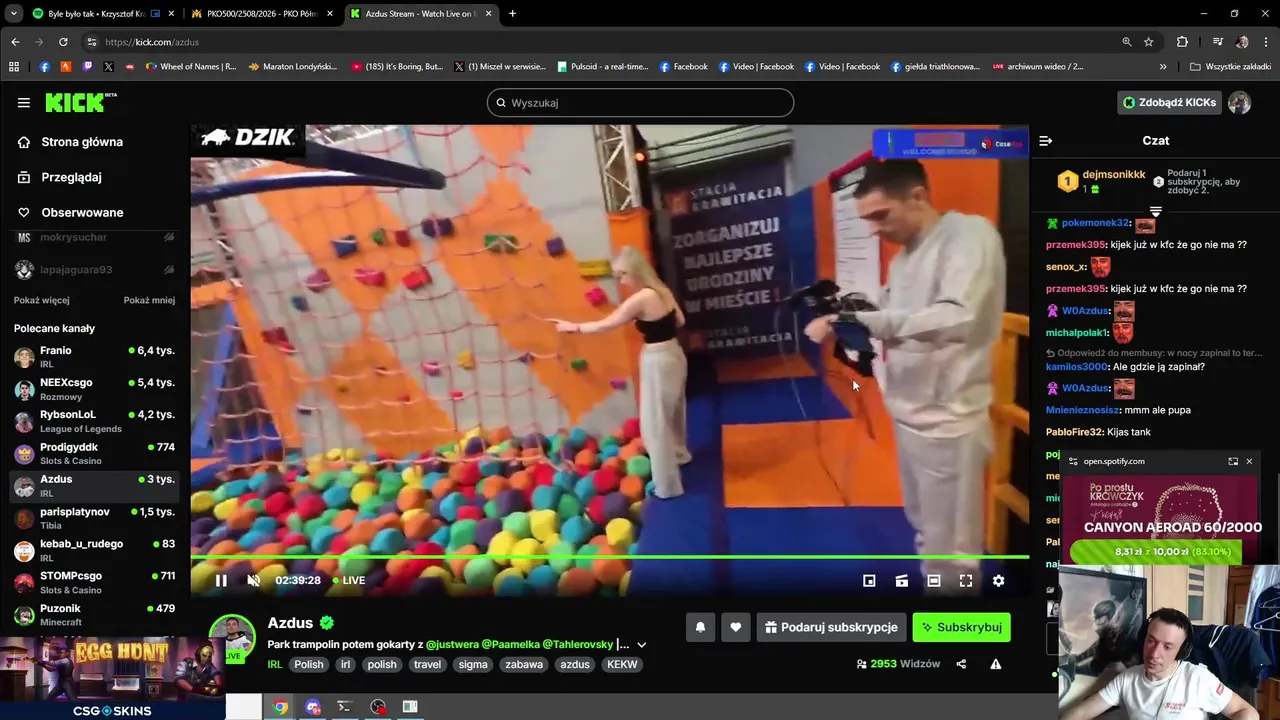The width and height of the screenshot is (1280, 720).
Task: Click the IRL category link
Action: [274, 664]
